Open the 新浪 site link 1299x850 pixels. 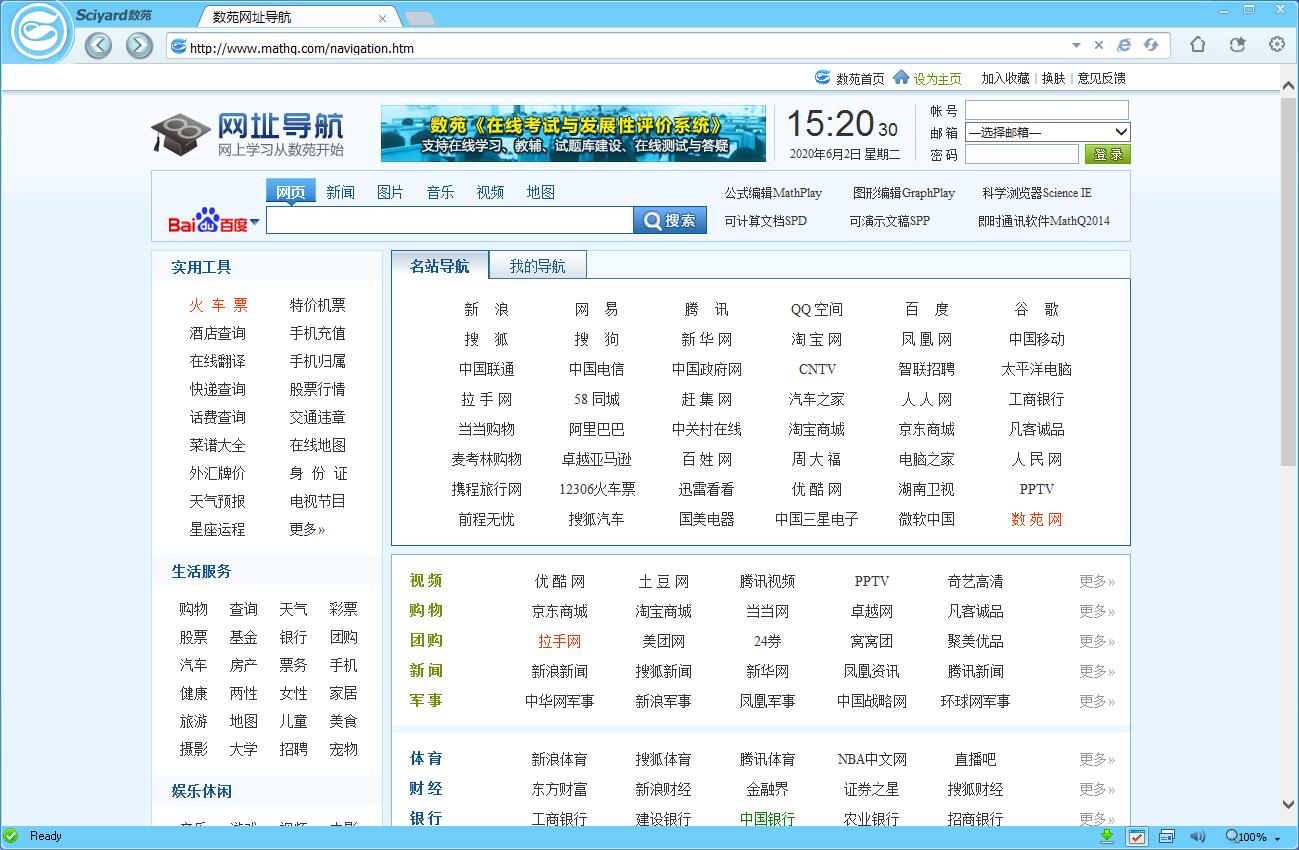pyautogui.click(x=486, y=309)
